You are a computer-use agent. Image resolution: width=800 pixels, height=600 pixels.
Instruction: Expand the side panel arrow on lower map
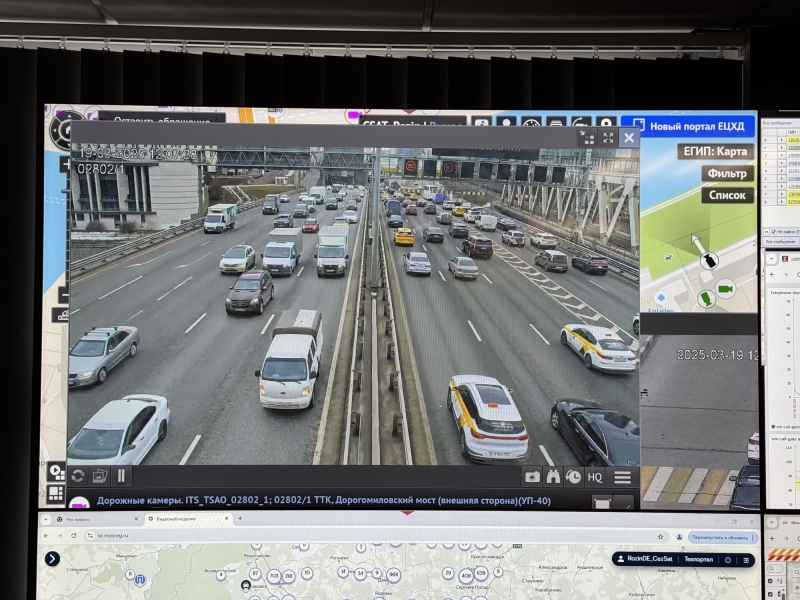click(x=52, y=559)
